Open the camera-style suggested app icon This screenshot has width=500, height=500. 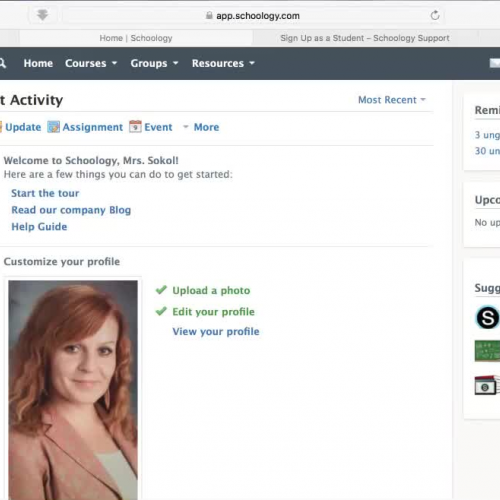(487, 385)
